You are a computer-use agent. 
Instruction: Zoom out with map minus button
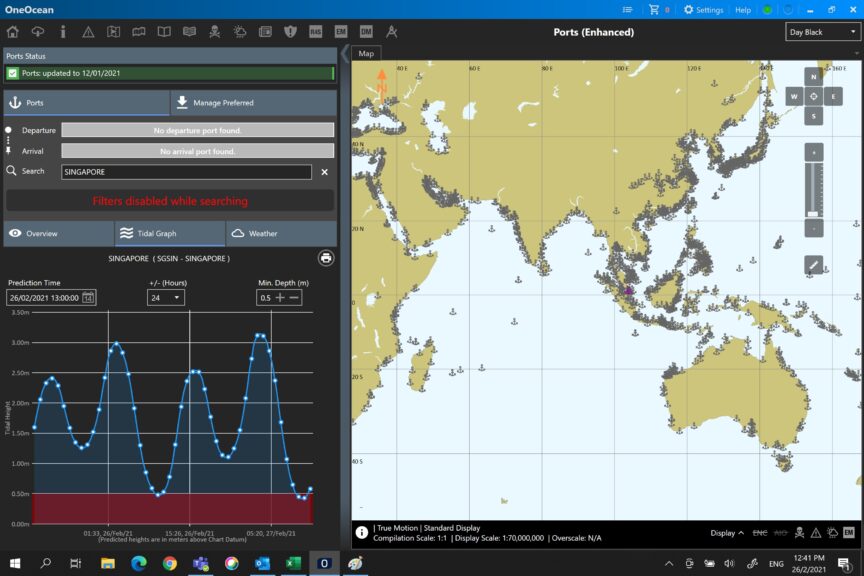[x=813, y=228]
